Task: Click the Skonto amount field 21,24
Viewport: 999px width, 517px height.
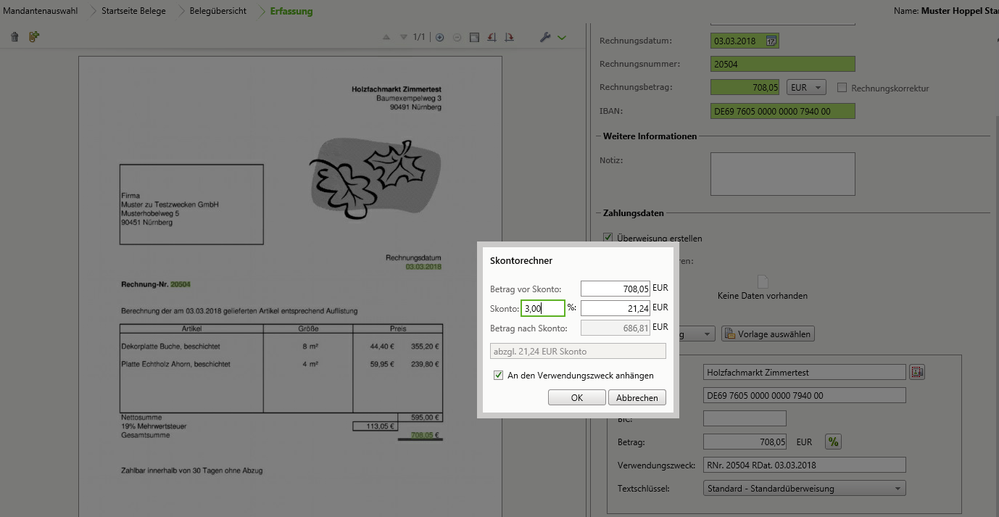Action: pyautogui.click(x=615, y=308)
